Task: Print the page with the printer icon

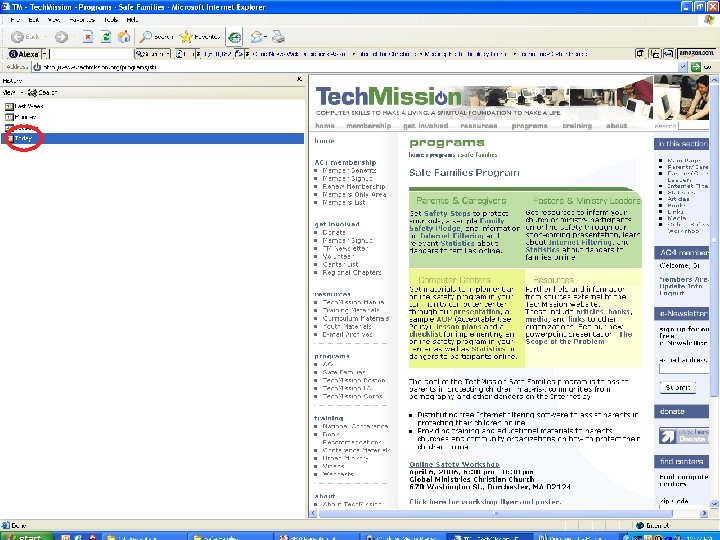Action: pos(278,37)
